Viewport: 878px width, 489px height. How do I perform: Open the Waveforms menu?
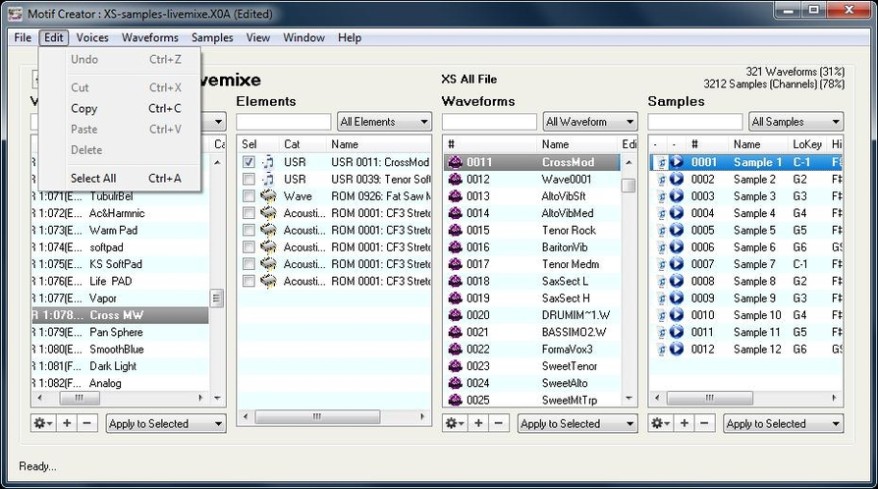[x=150, y=38]
